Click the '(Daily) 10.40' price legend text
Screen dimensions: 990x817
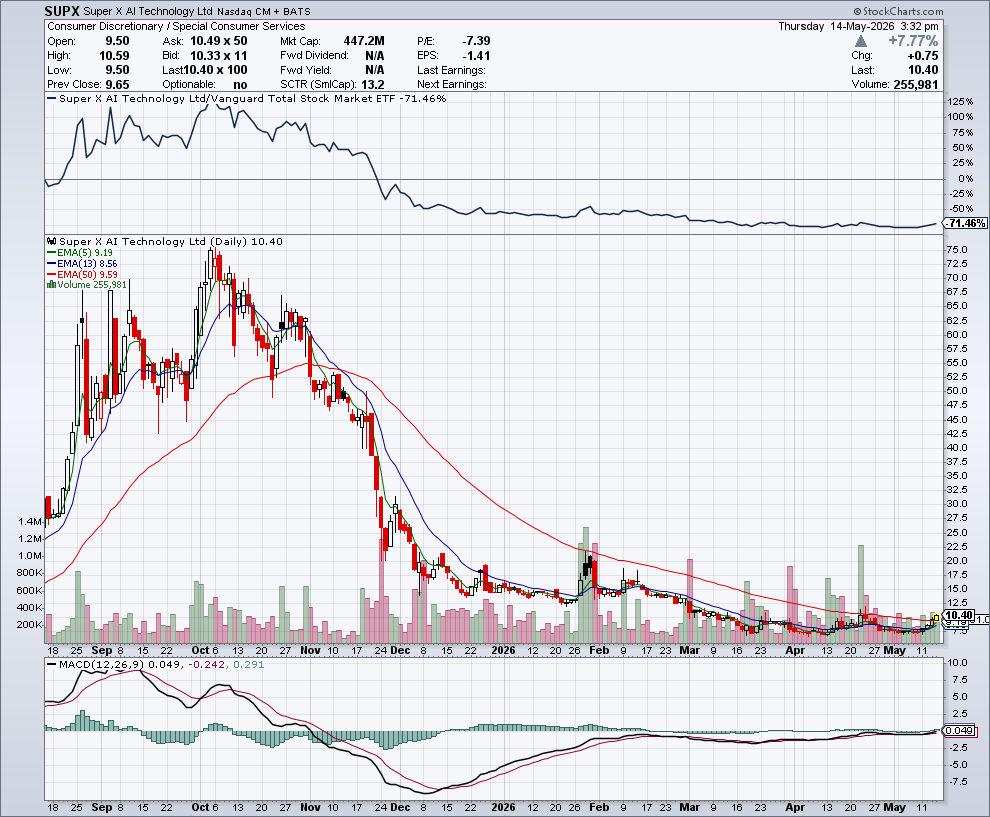[246, 241]
